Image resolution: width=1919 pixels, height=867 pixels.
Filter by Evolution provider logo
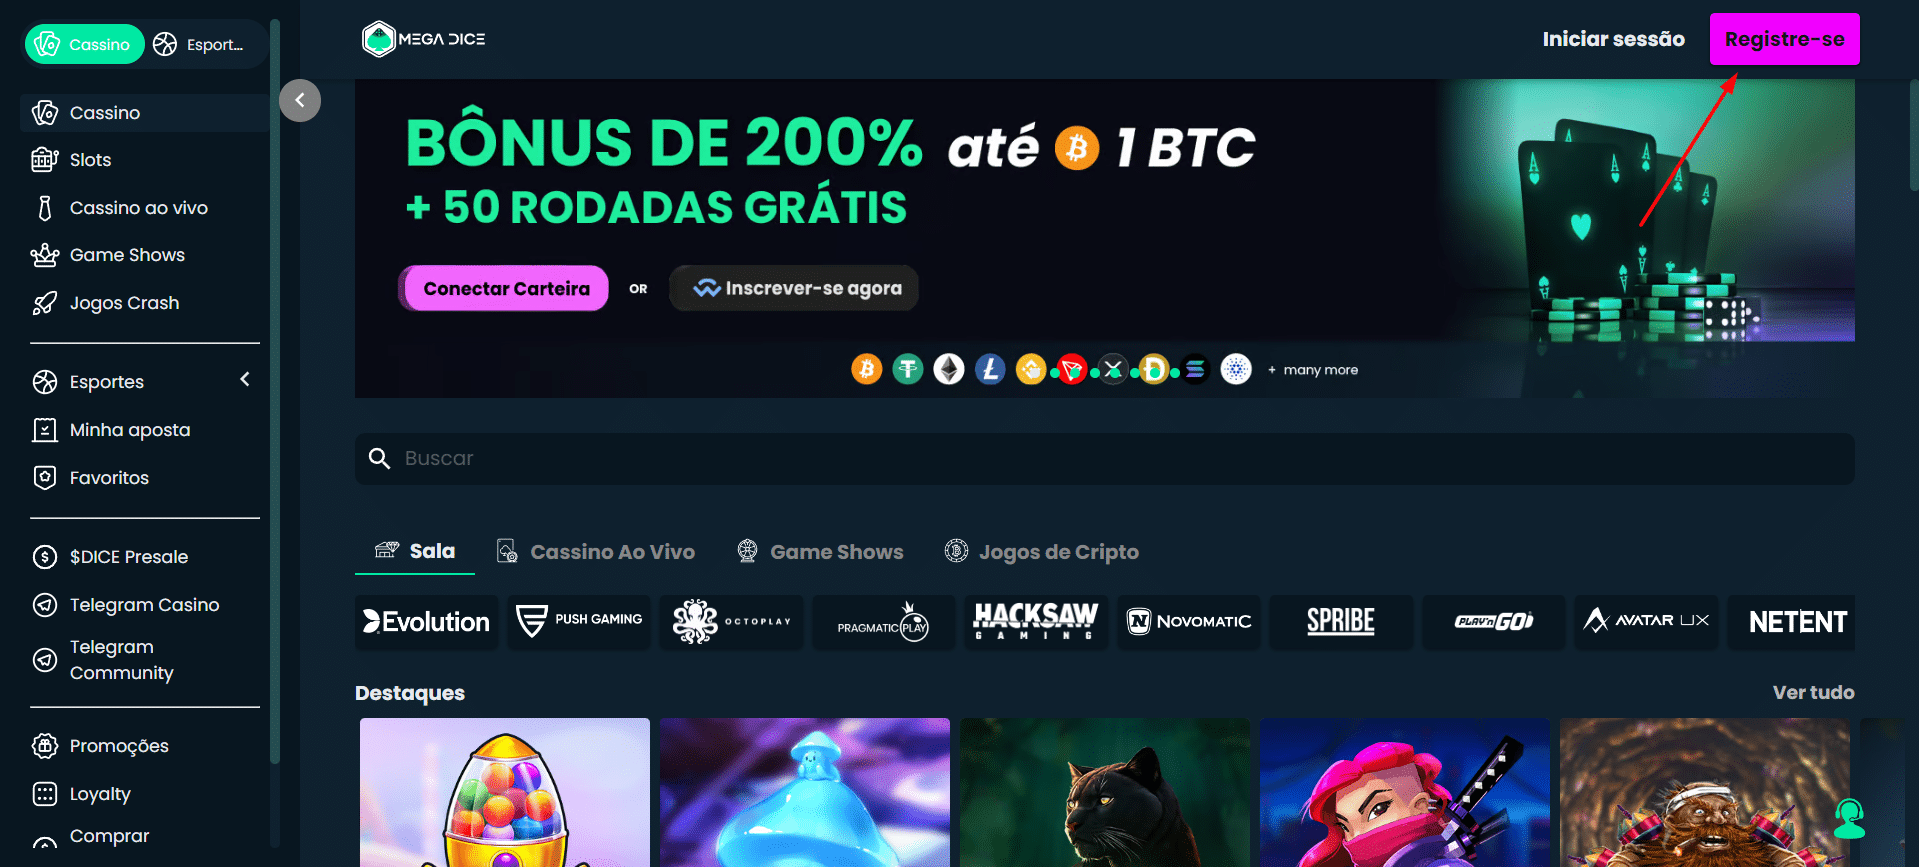tap(427, 622)
